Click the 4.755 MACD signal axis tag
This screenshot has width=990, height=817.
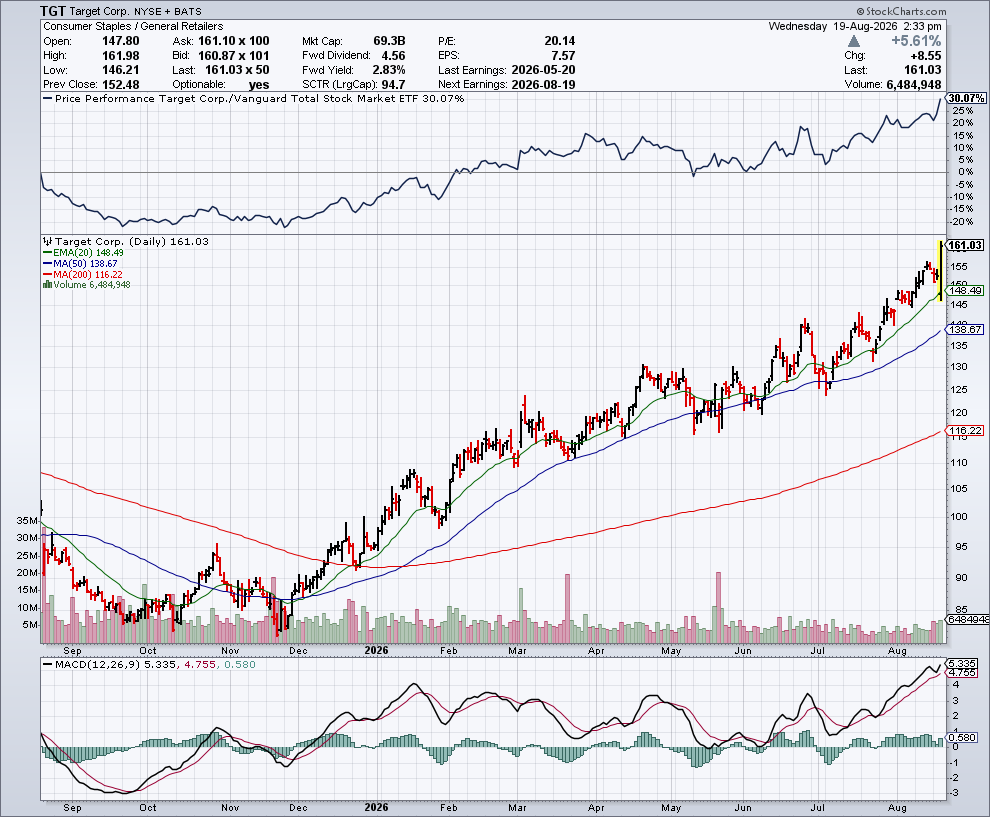point(963,672)
